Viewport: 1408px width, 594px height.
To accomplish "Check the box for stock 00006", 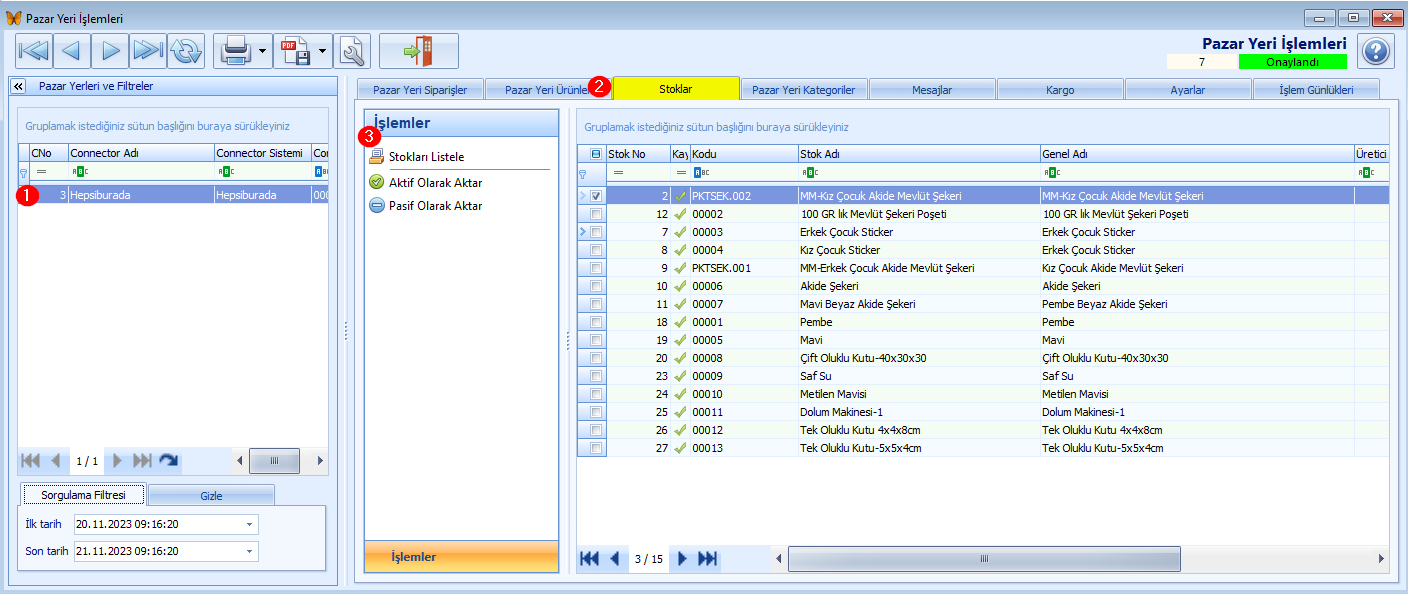I will click(x=596, y=286).
